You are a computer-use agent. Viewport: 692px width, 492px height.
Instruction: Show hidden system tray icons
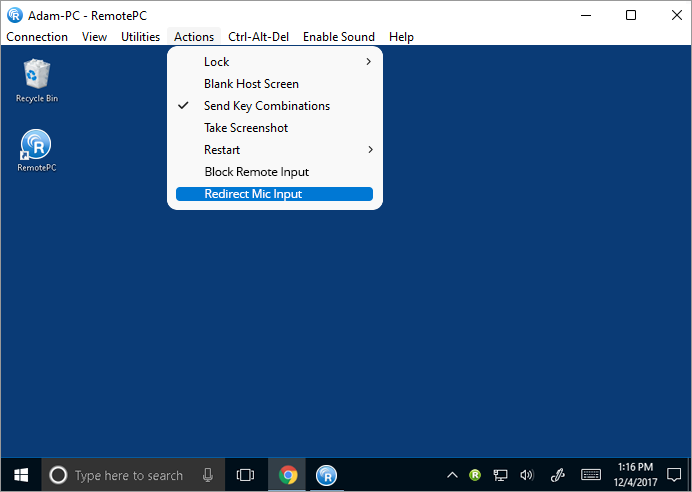coord(452,475)
